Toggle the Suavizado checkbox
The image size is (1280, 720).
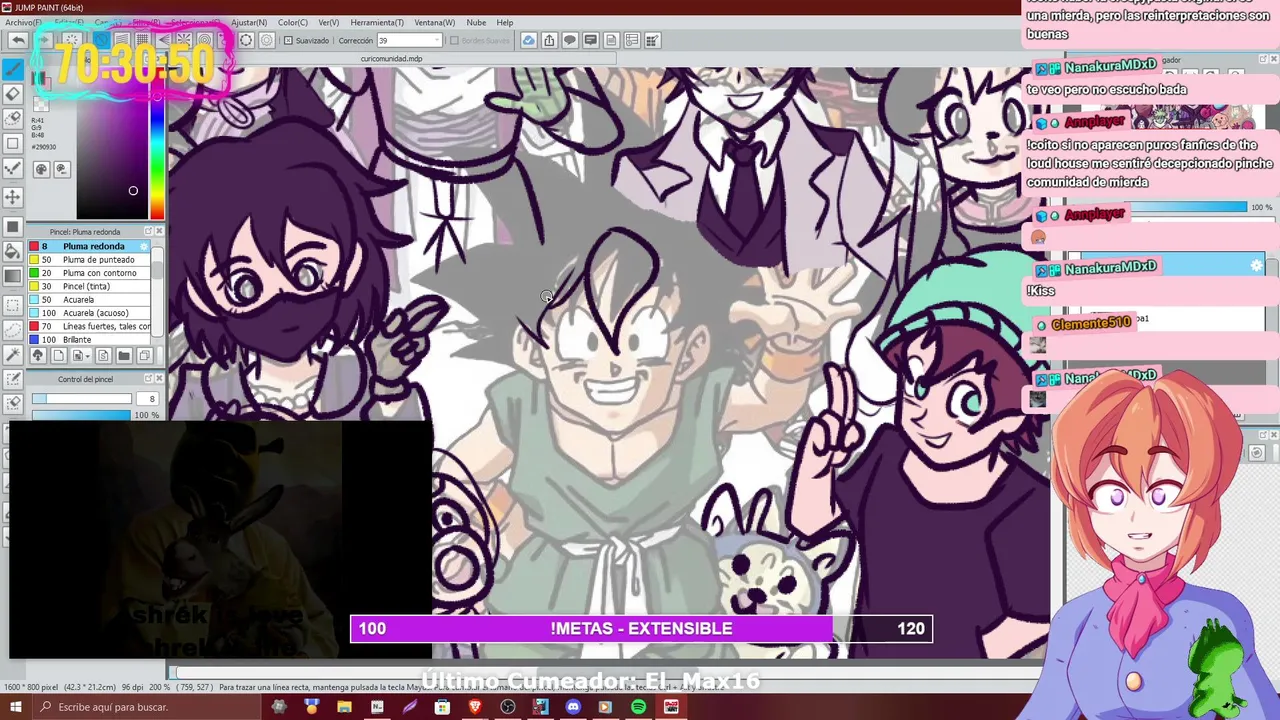click(288, 40)
